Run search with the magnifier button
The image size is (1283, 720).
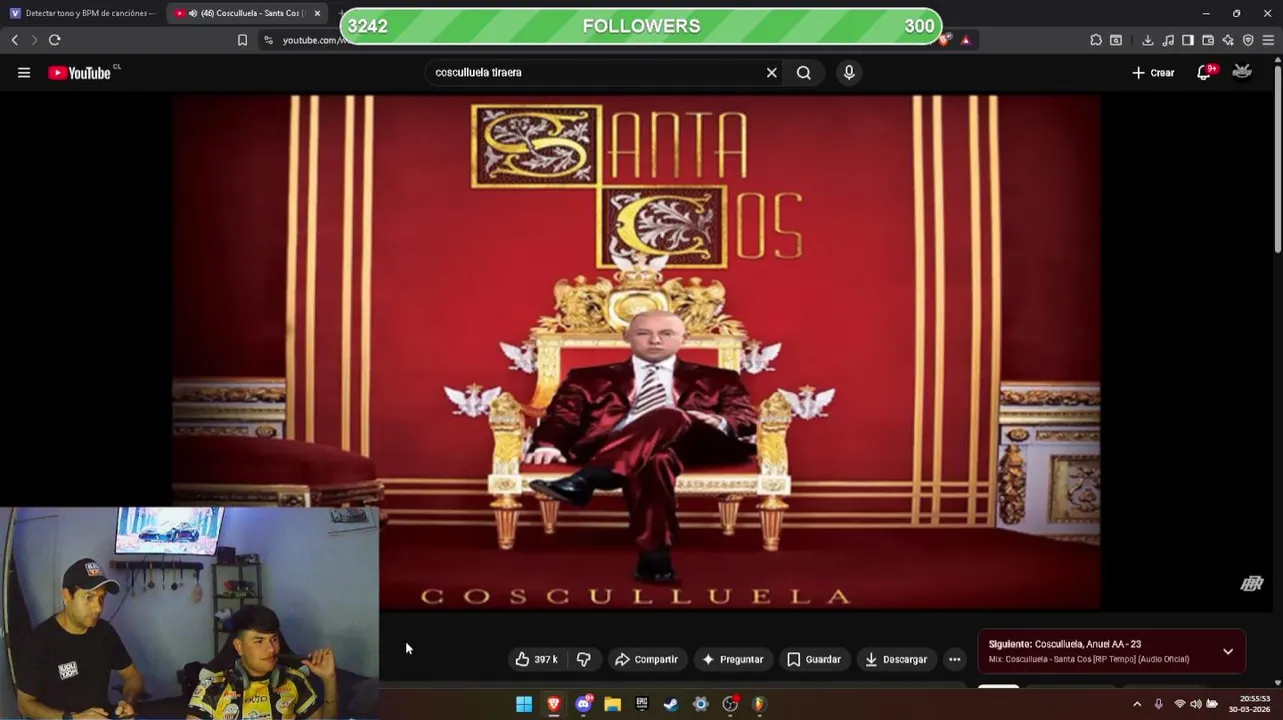click(x=804, y=72)
